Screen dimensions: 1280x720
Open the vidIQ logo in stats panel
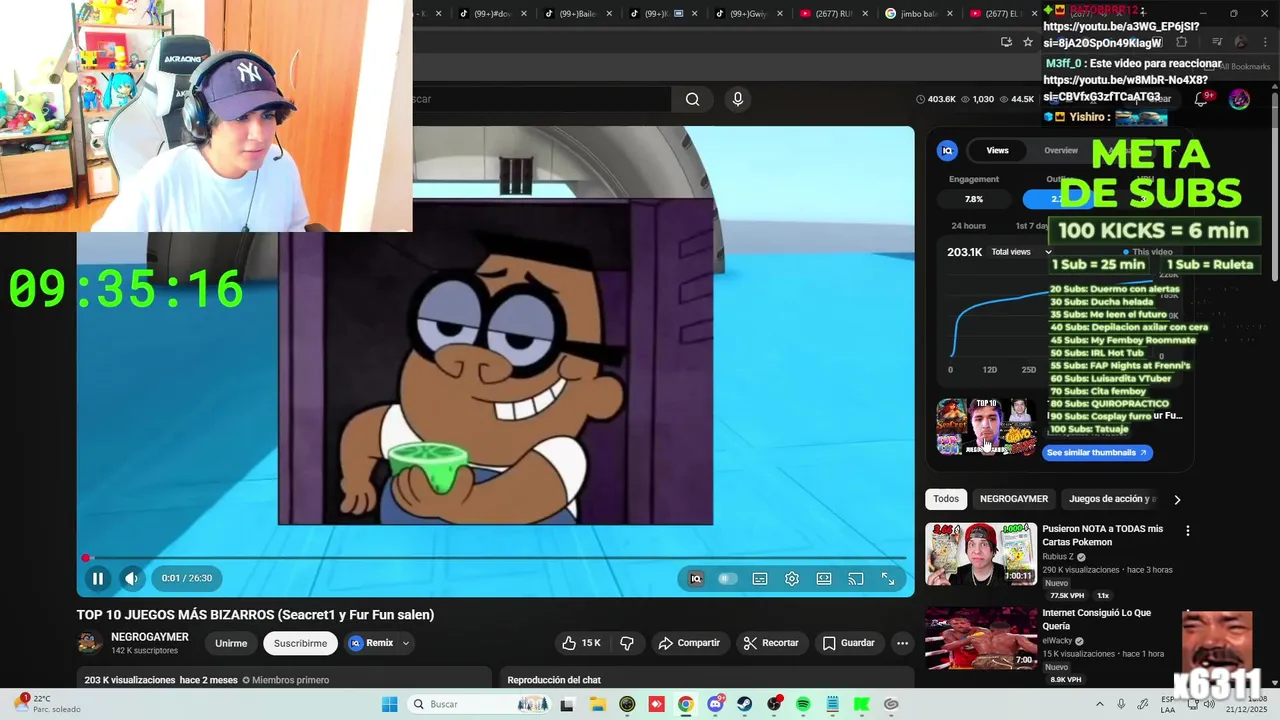947,150
